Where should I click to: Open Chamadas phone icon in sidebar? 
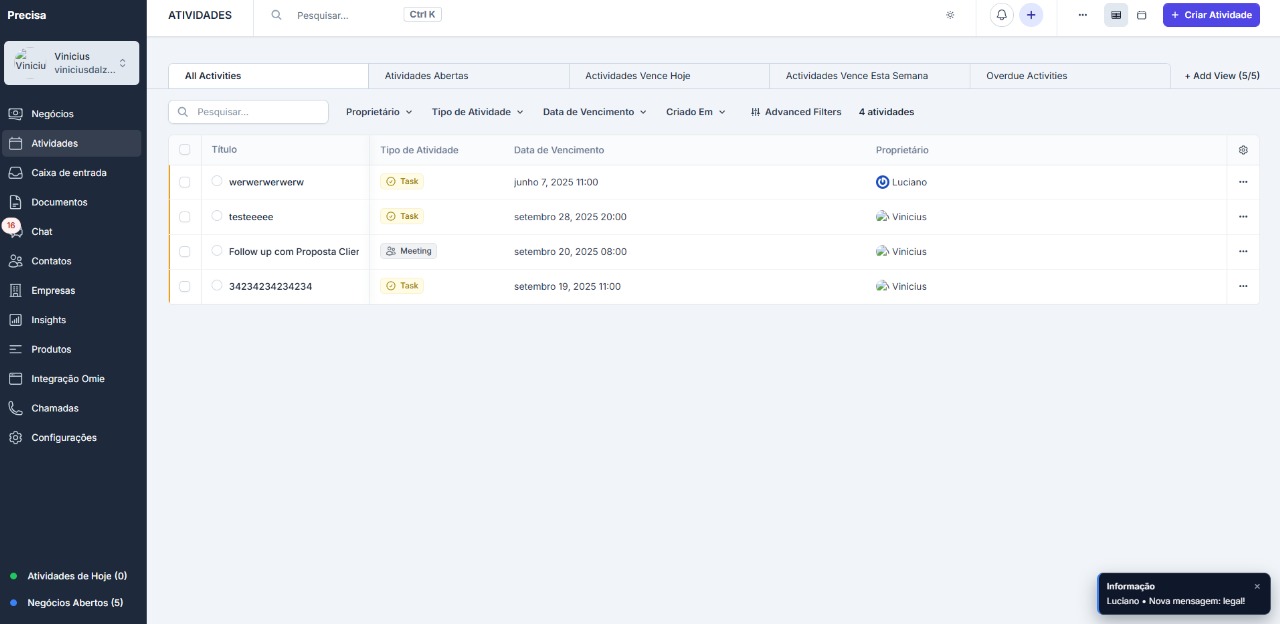click(15, 408)
